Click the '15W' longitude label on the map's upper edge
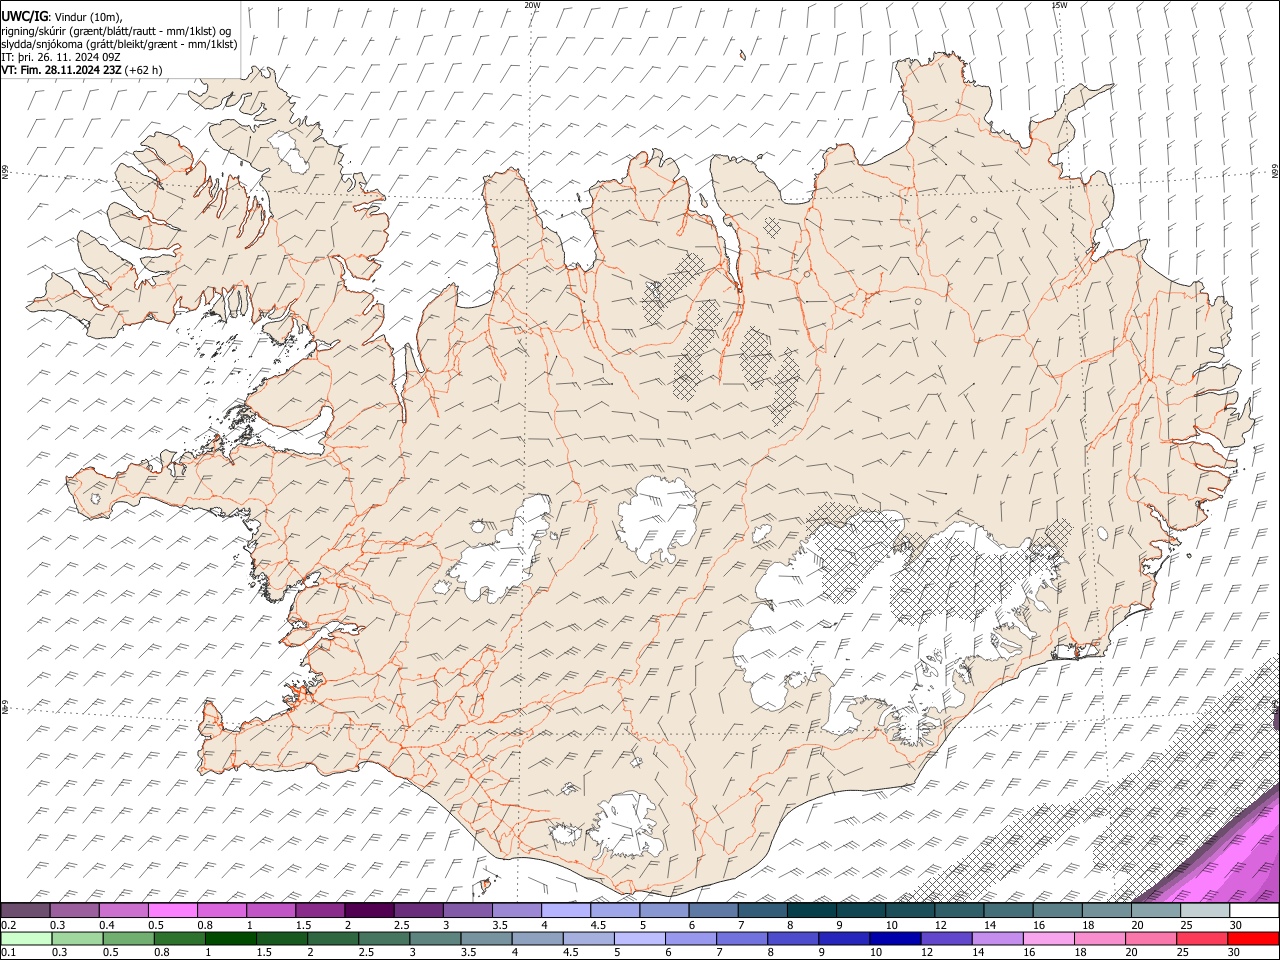 pos(1059,5)
